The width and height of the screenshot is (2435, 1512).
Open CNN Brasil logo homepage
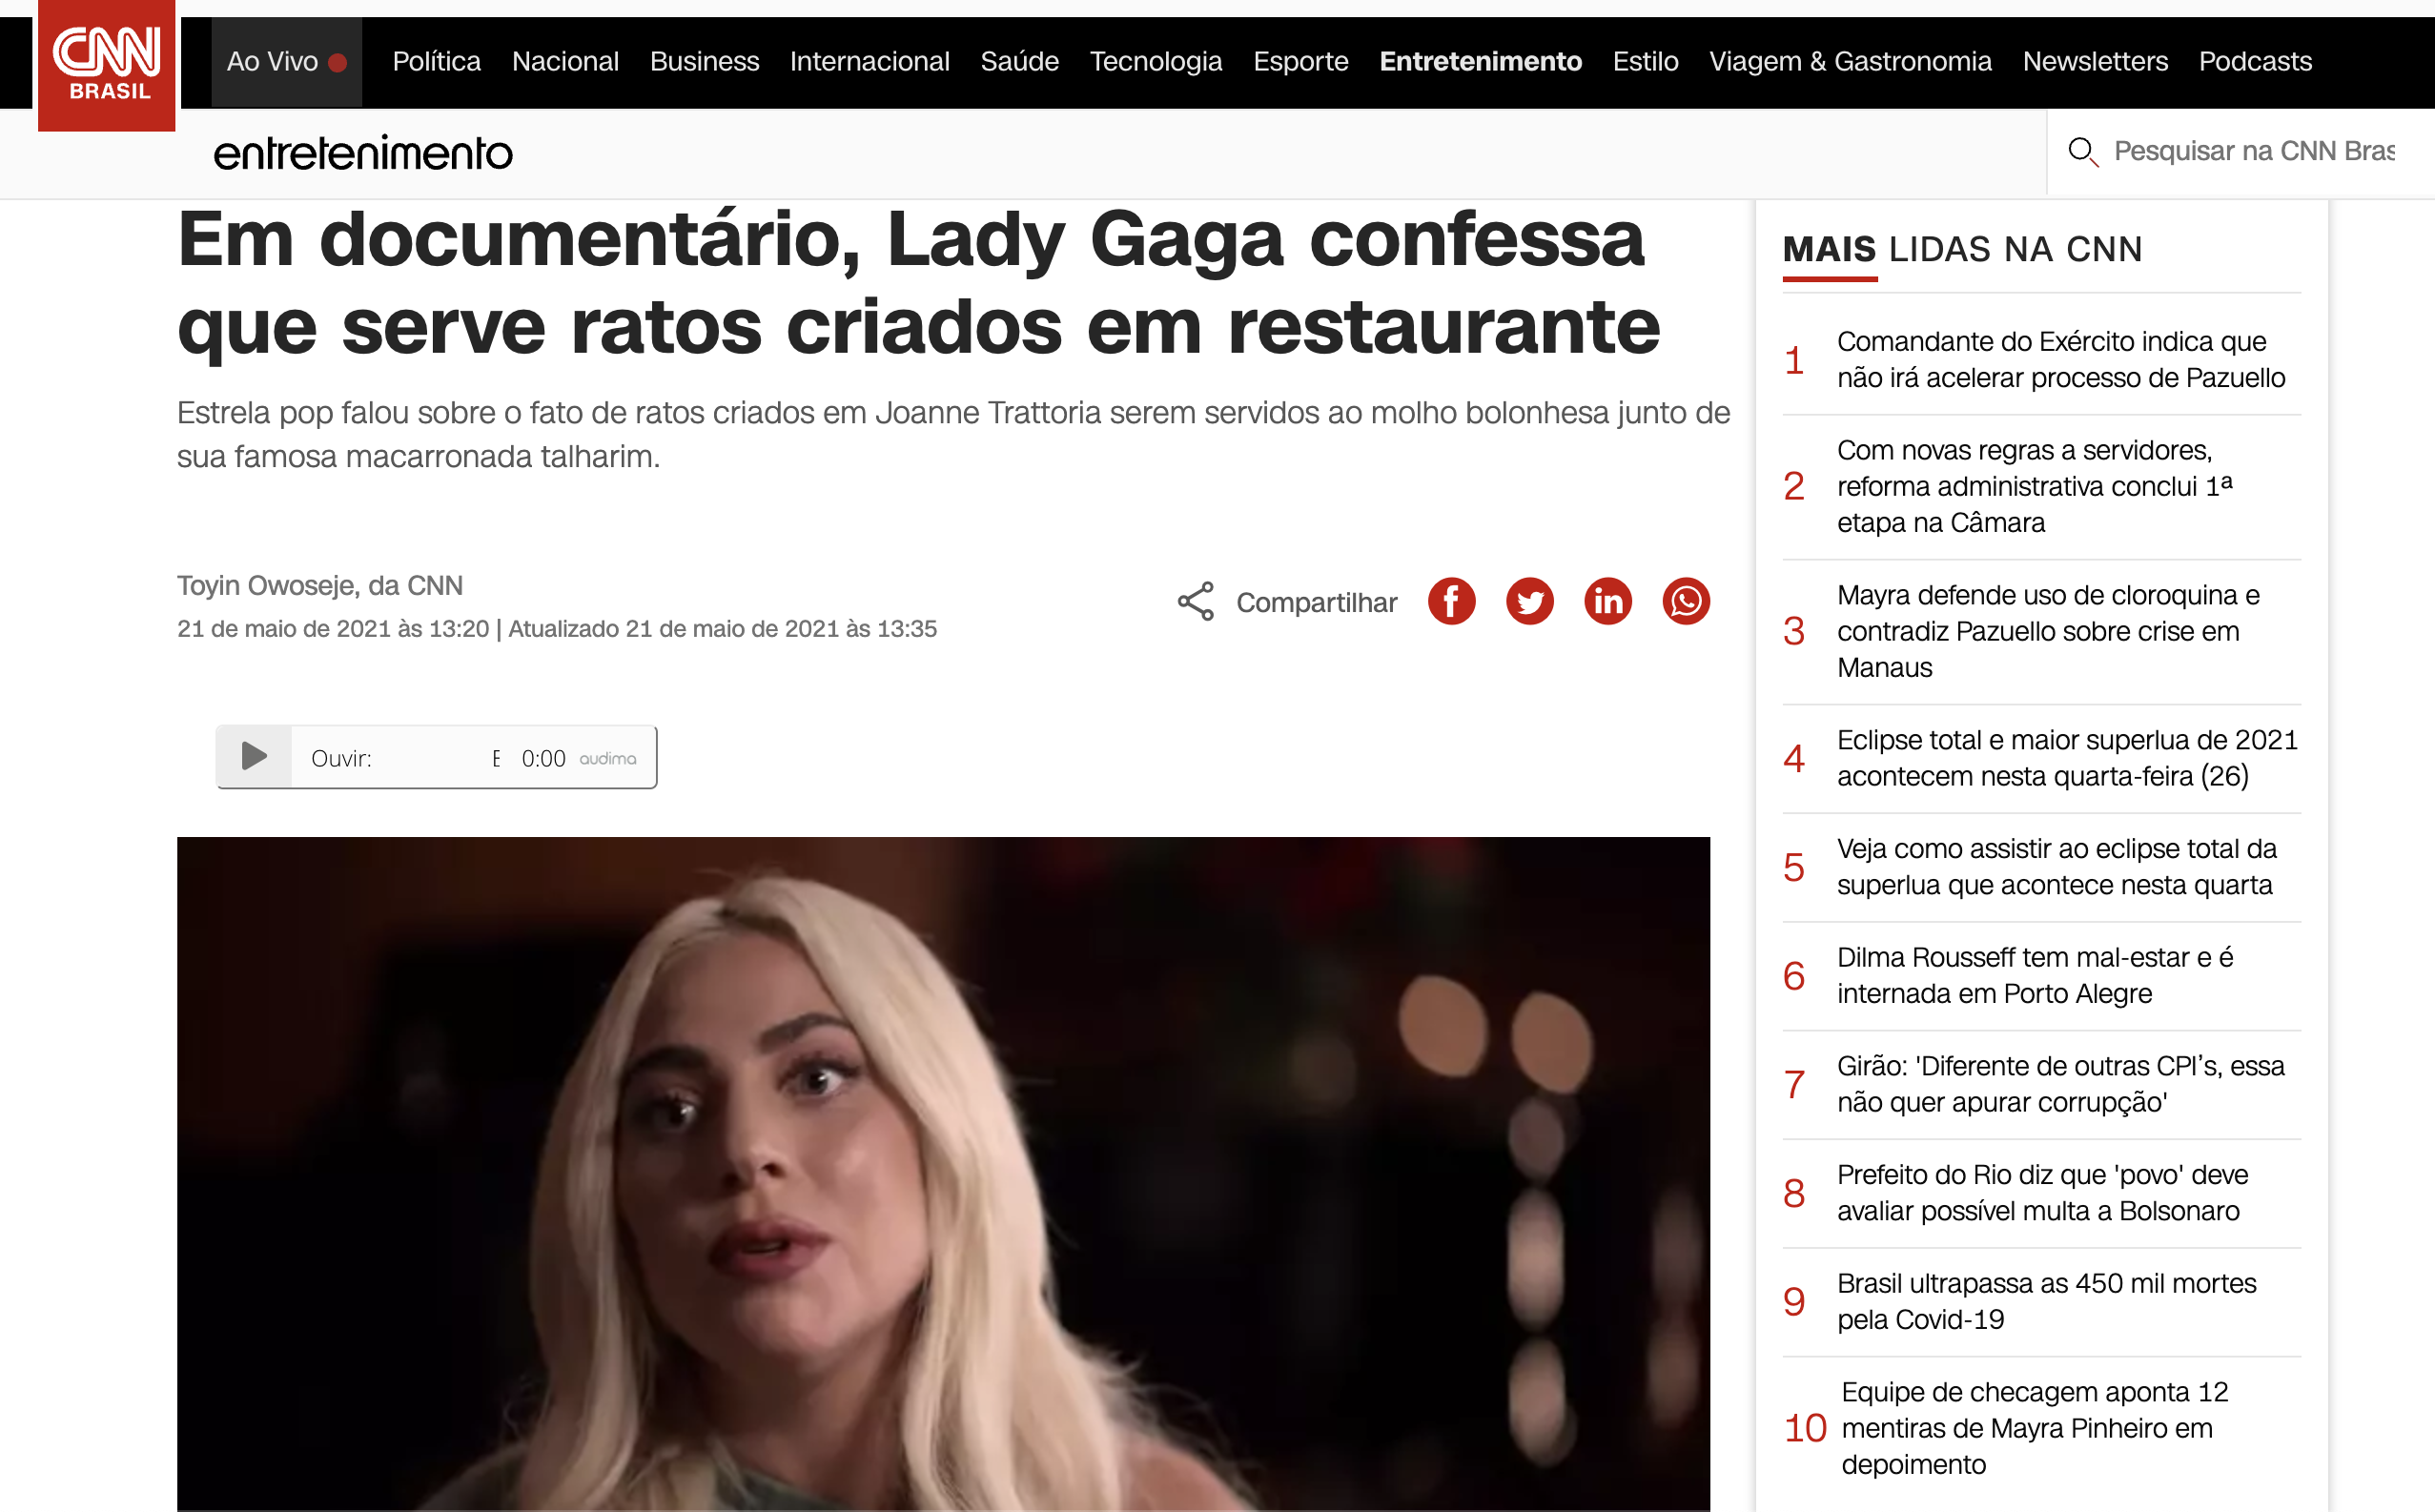[x=107, y=65]
